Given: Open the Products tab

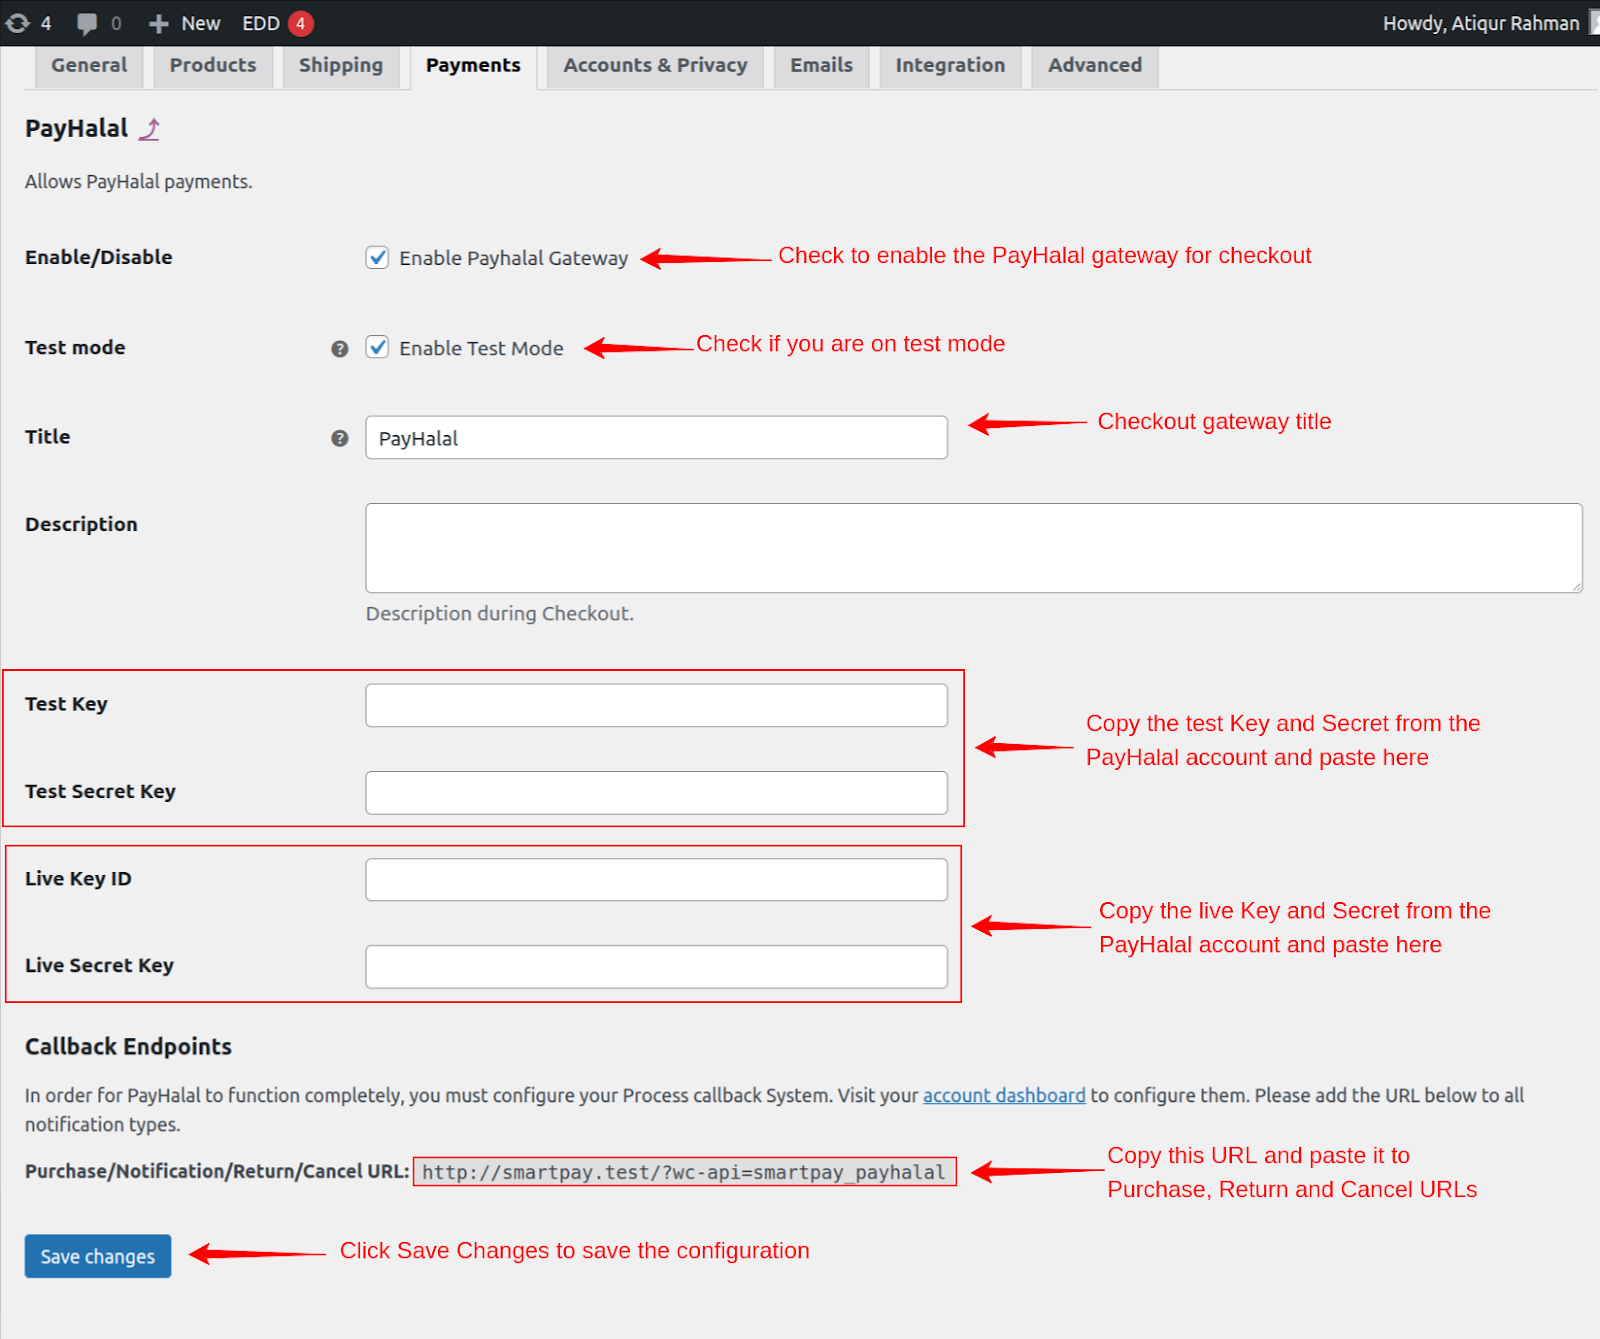Looking at the screenshot, I should pyautogui.click(x=213, y=66).
